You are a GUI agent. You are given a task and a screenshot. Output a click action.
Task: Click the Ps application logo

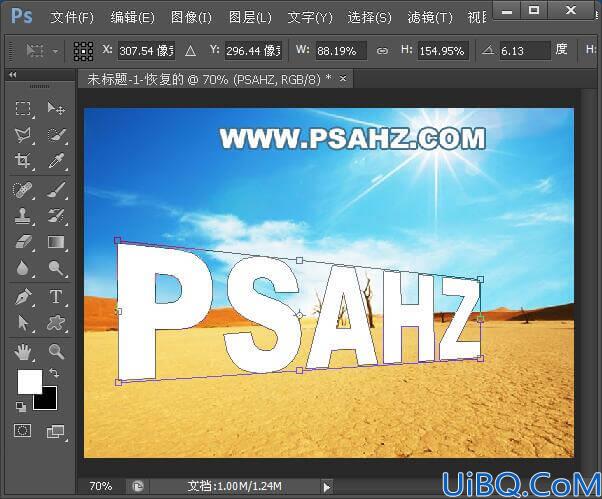[x=22, y=16]
